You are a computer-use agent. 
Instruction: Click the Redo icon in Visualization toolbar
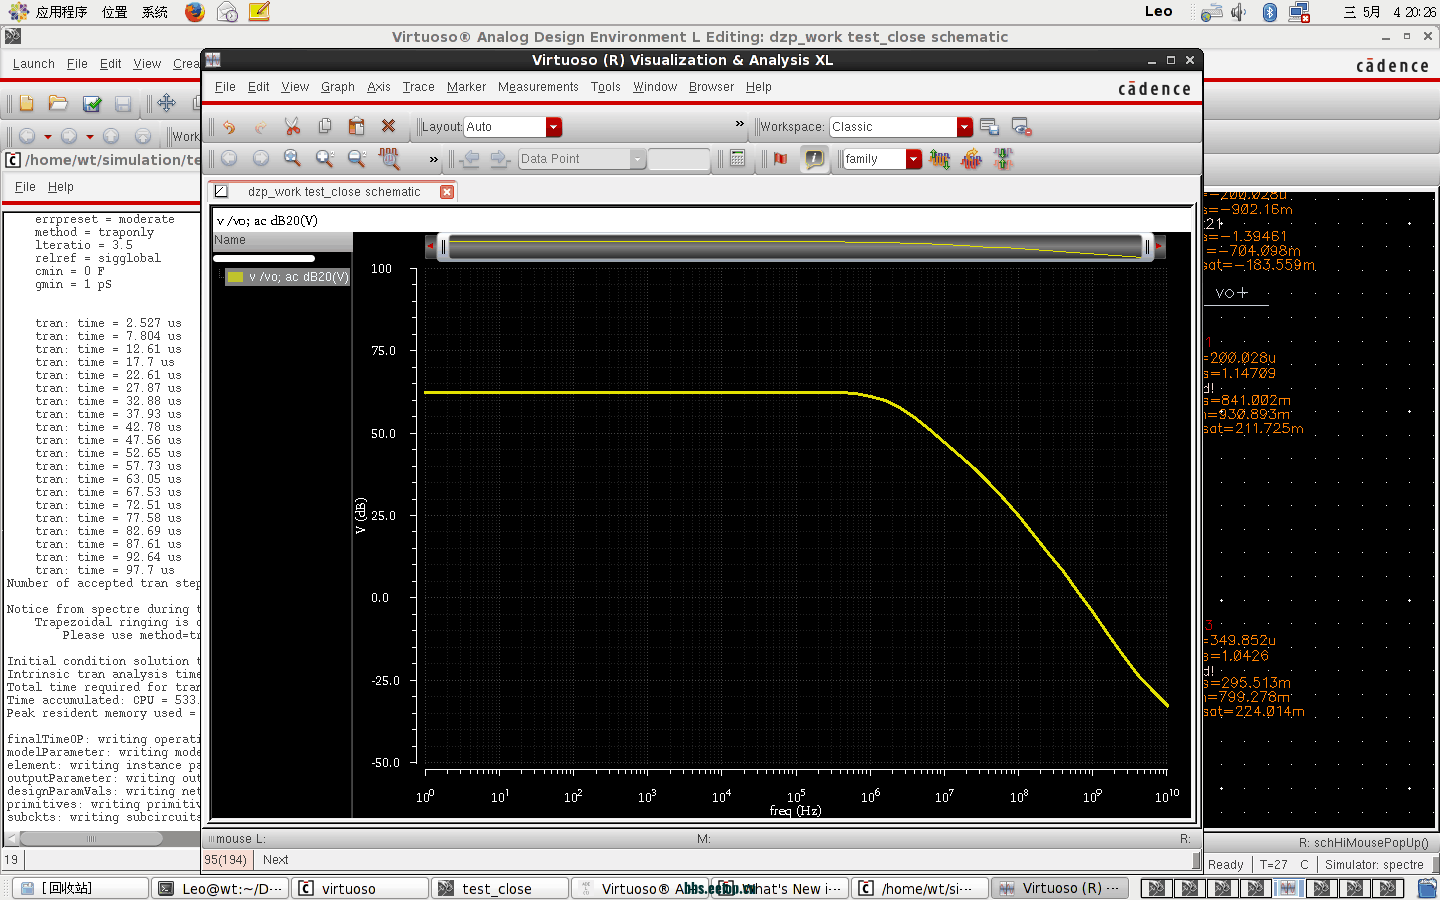point(260,127)
